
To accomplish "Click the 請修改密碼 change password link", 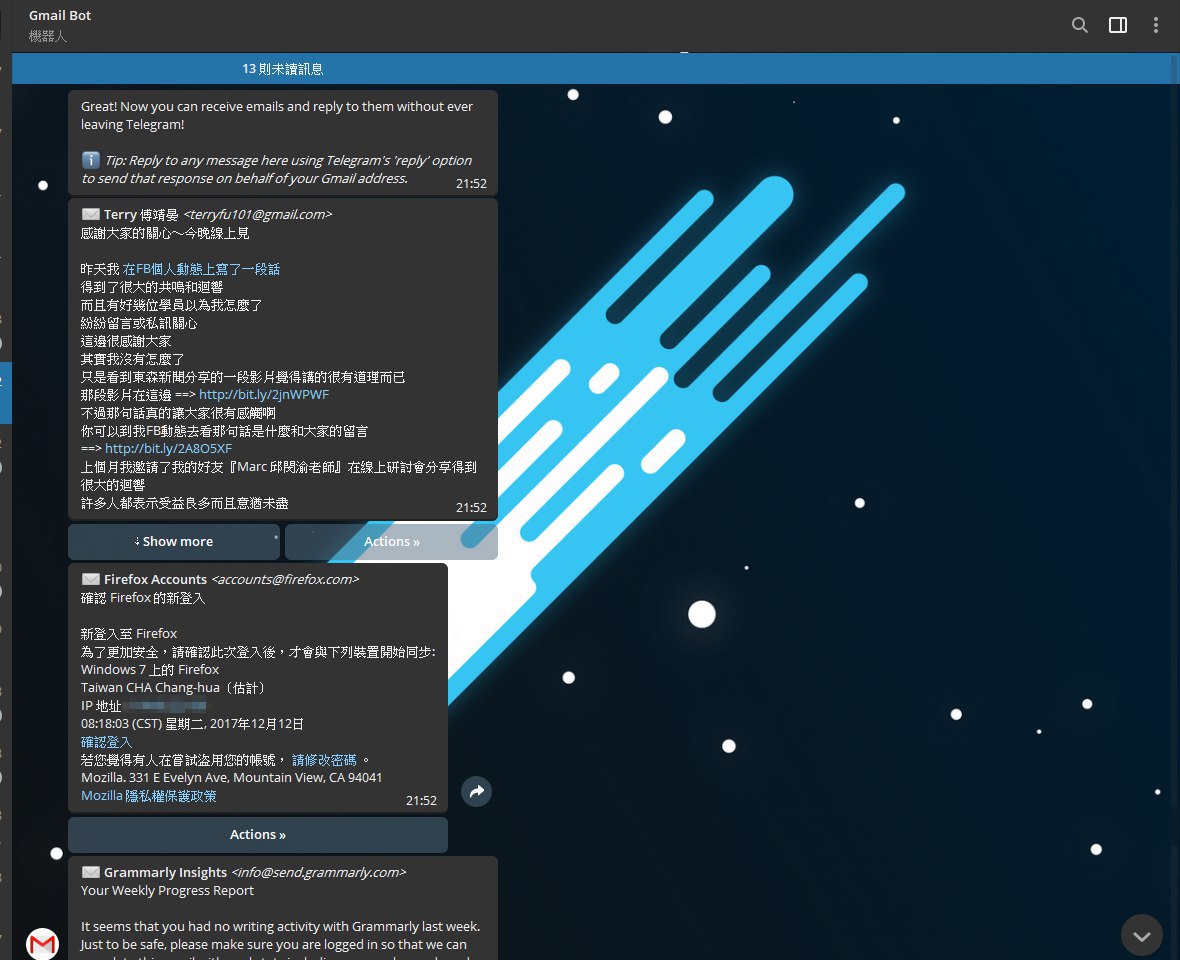I will tap(324, 760).
